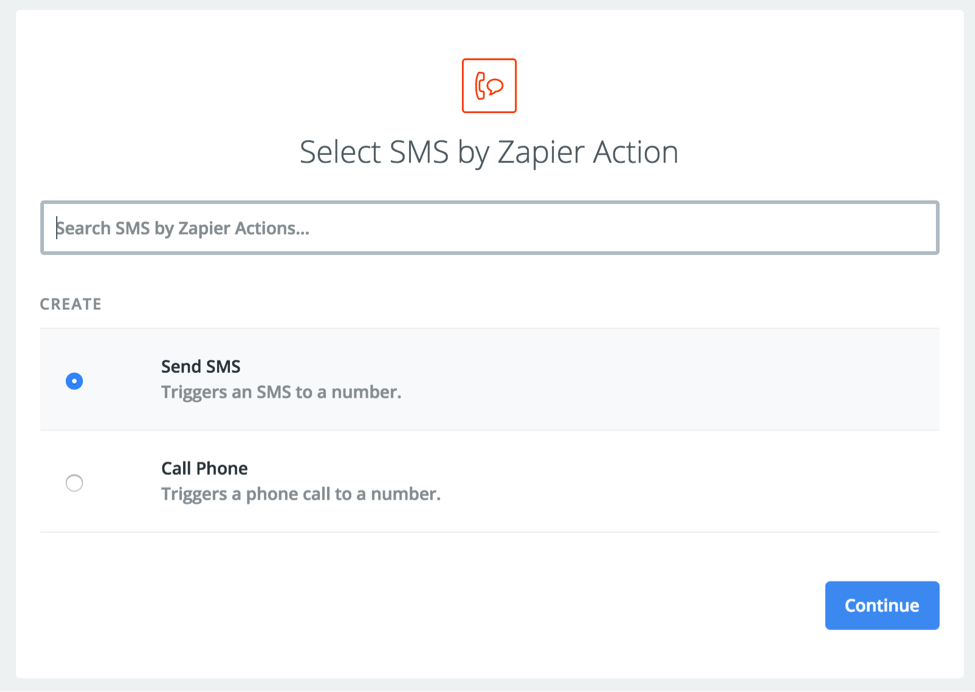Click the 'Select SMS by Zapier Action' heading
Viewport: 975px width, 692px height.
pyautogui.click(x=489, y=152)
